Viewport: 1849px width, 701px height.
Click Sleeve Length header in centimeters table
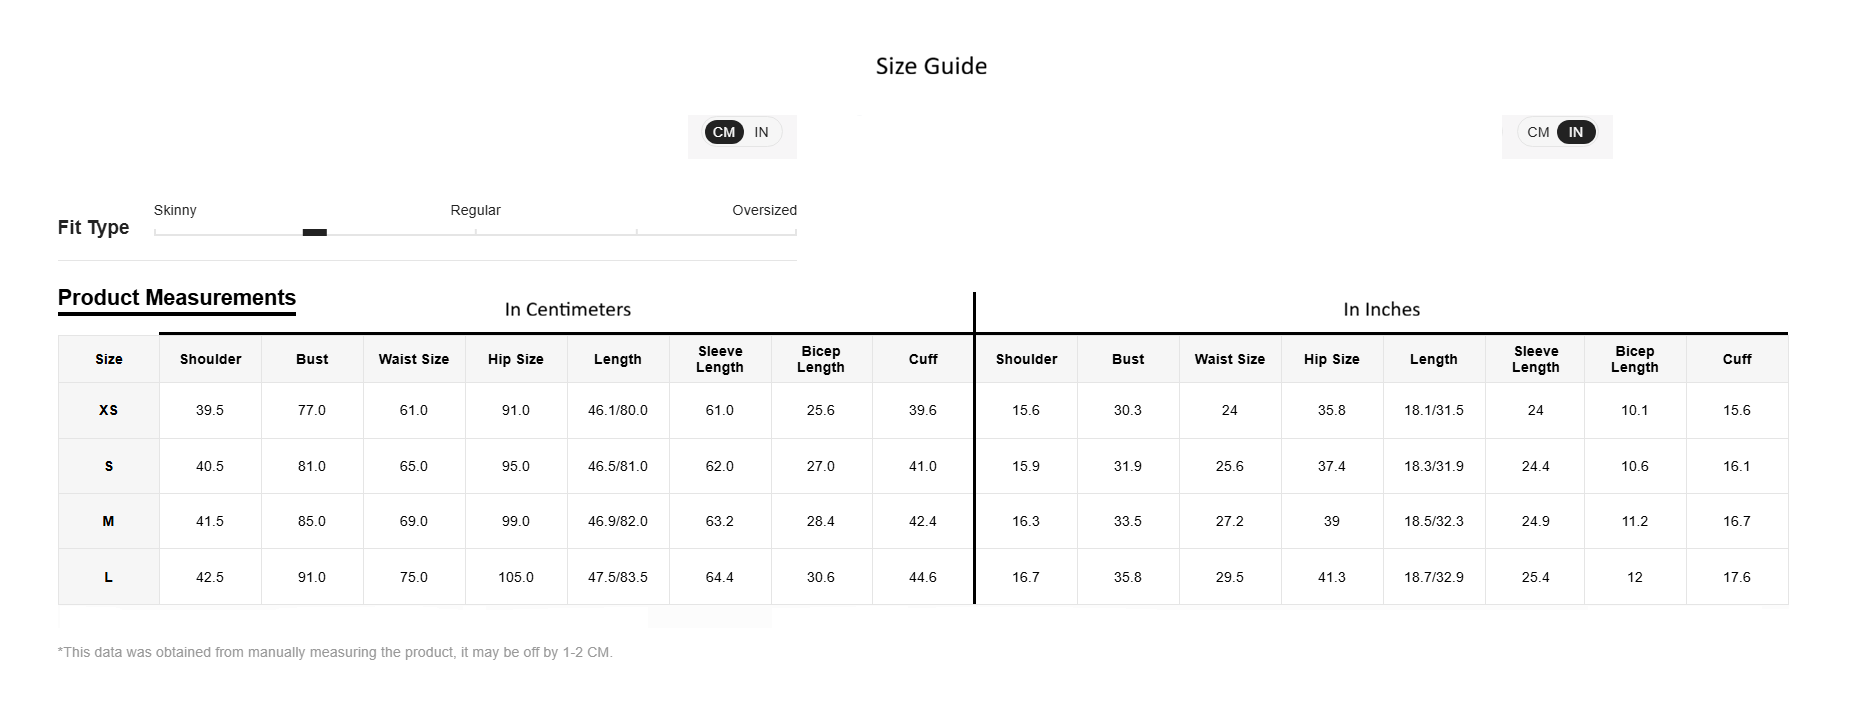click(720, 359)
